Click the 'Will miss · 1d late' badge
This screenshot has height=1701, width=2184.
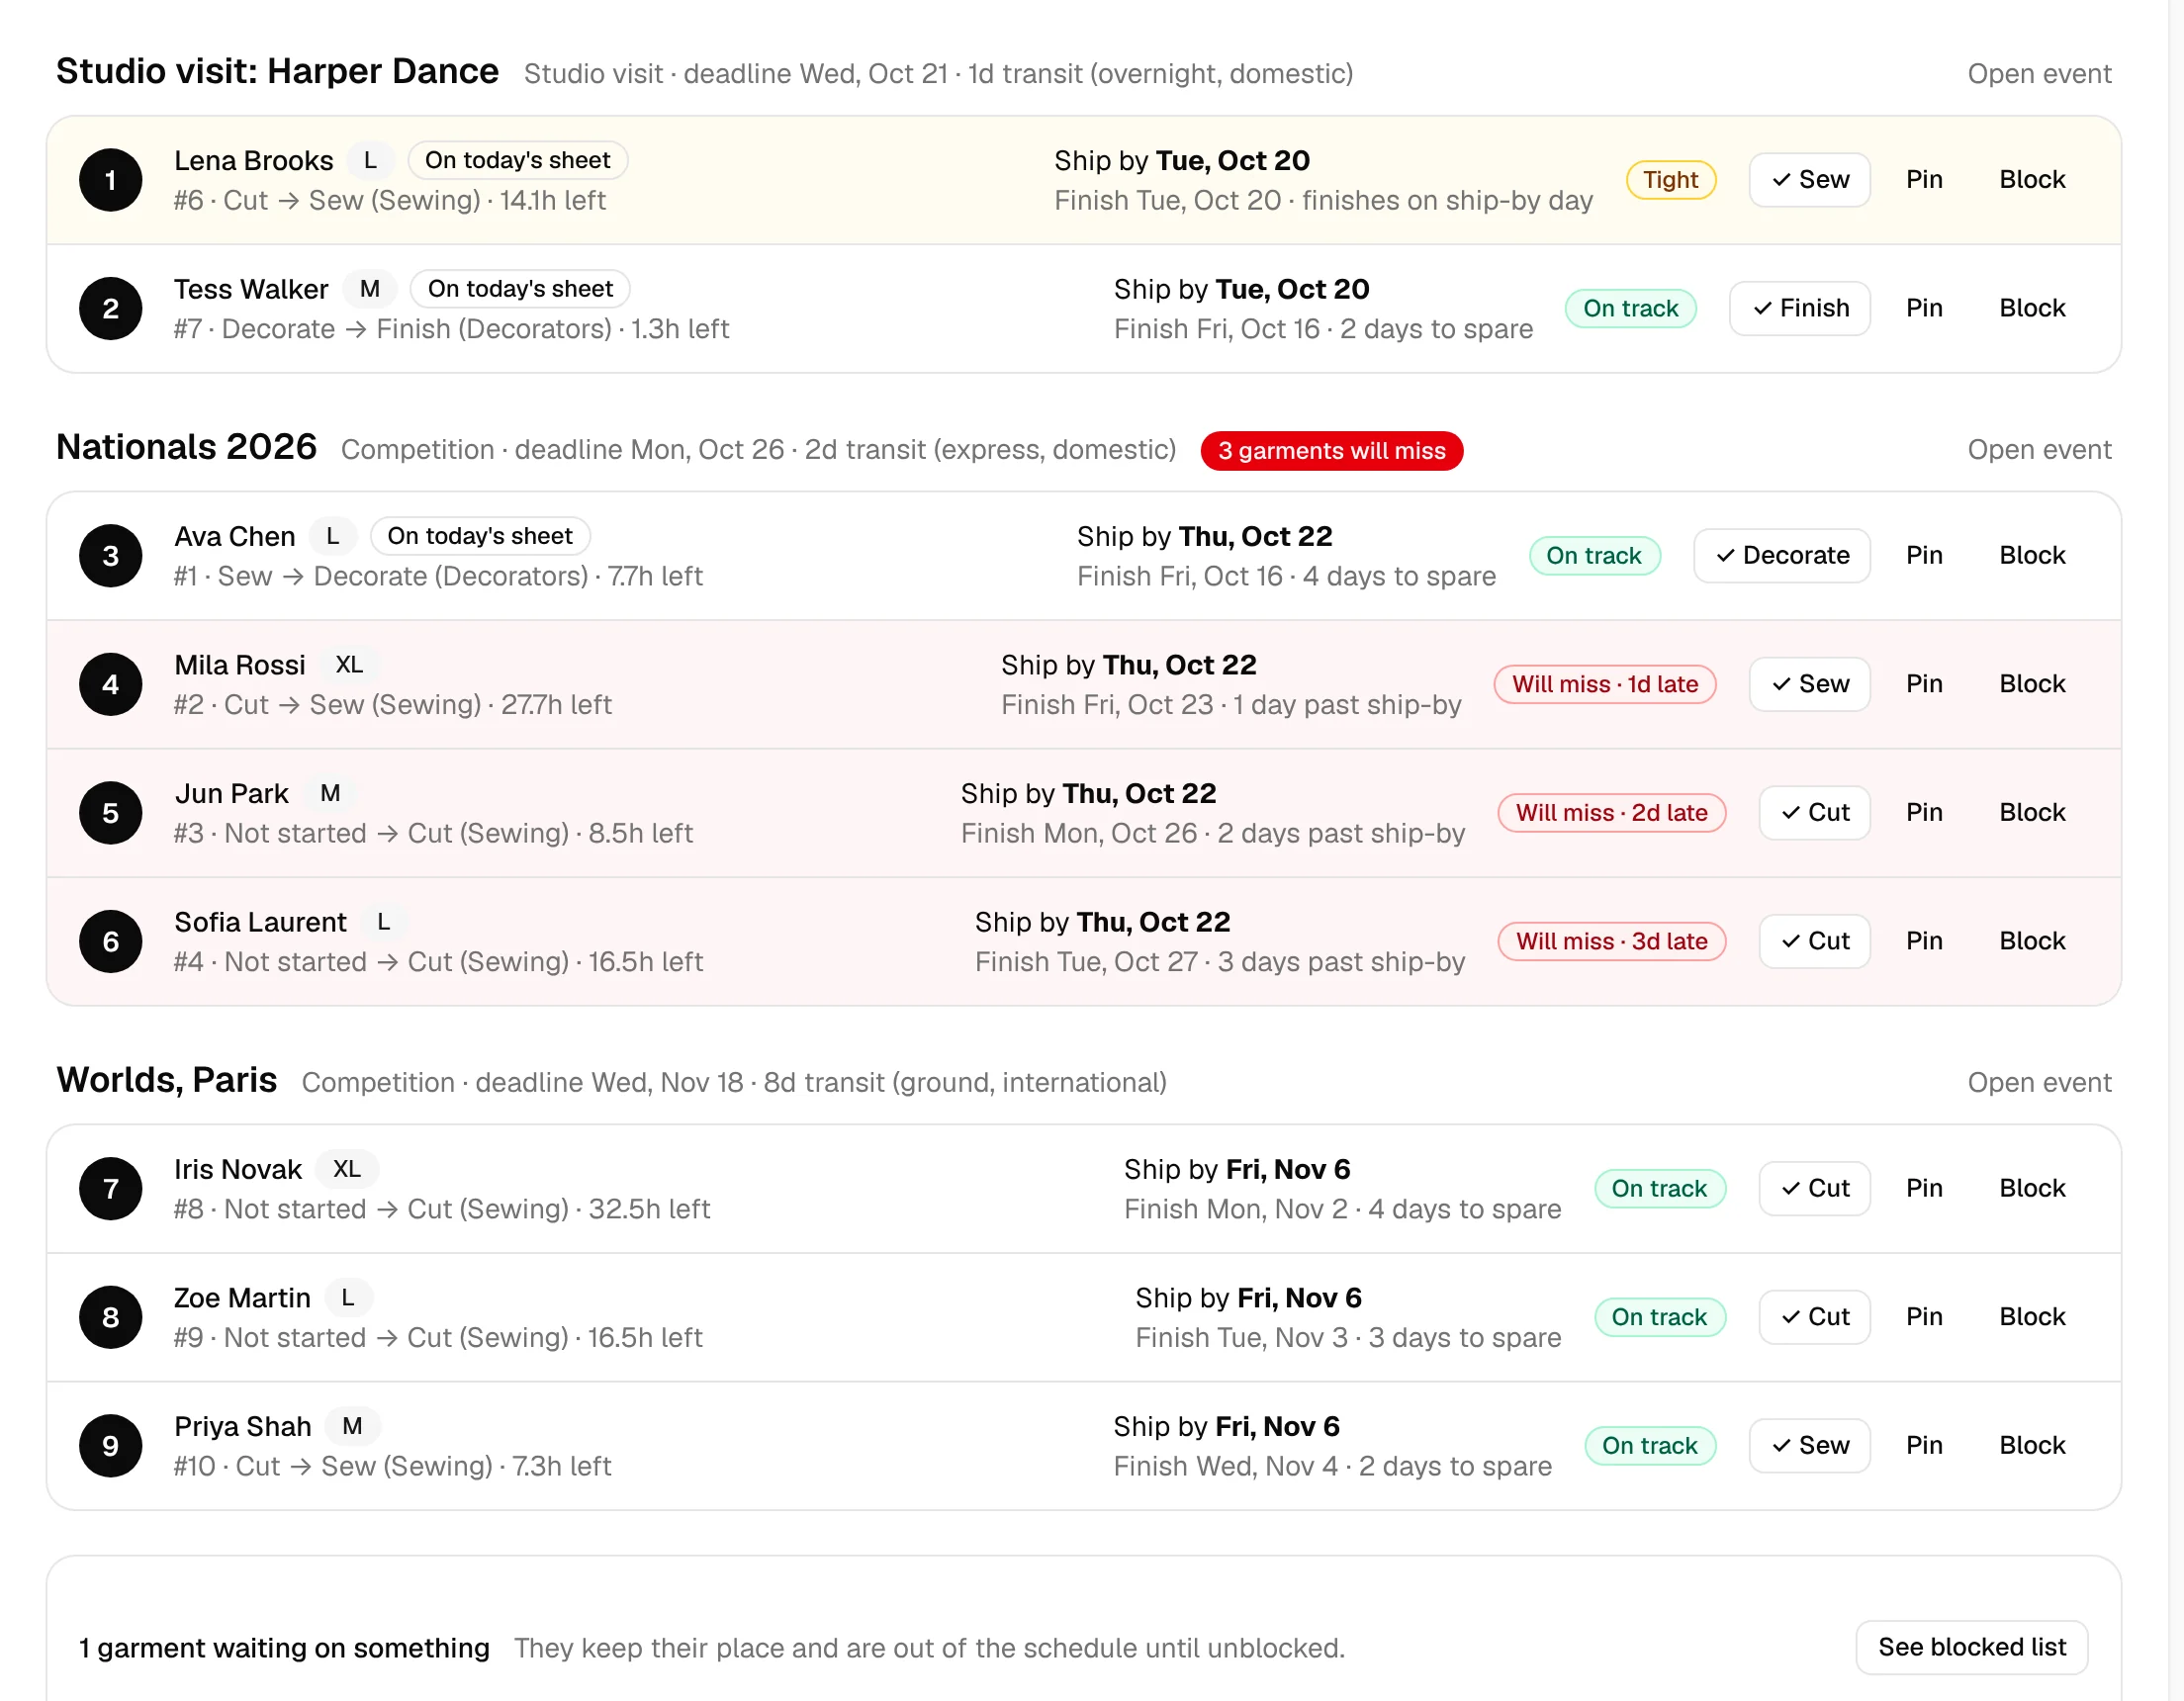click(1604, 684)
